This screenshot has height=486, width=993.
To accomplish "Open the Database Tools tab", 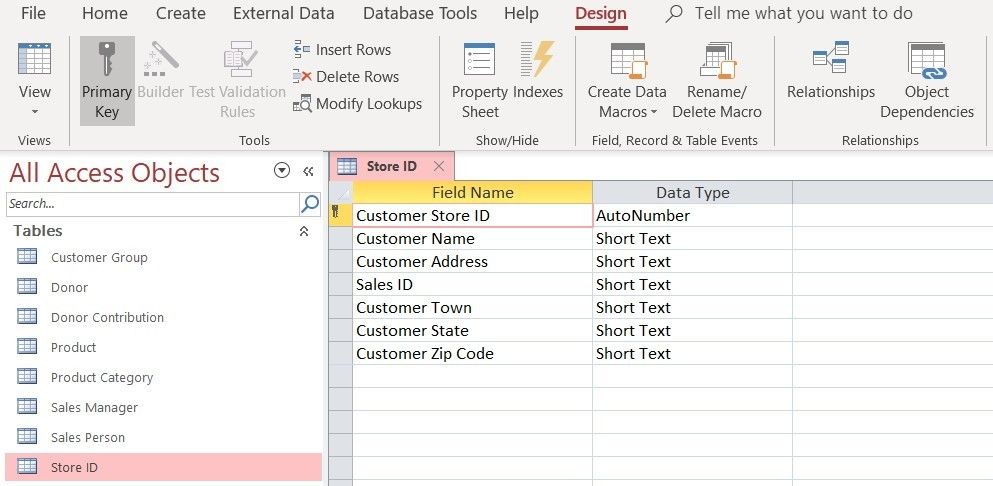I will [420, 13].
